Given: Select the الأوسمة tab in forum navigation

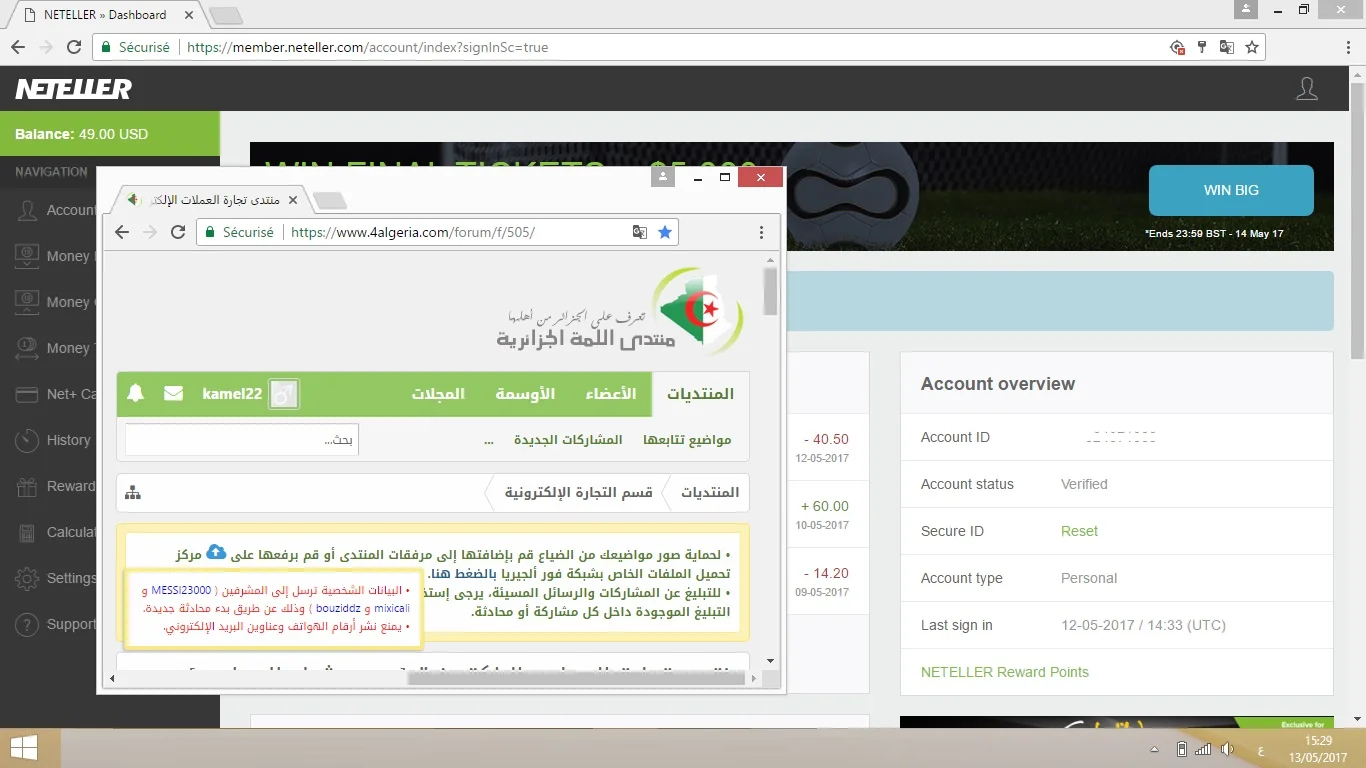Looking at the screenshot, I should (x=525, y=394).
